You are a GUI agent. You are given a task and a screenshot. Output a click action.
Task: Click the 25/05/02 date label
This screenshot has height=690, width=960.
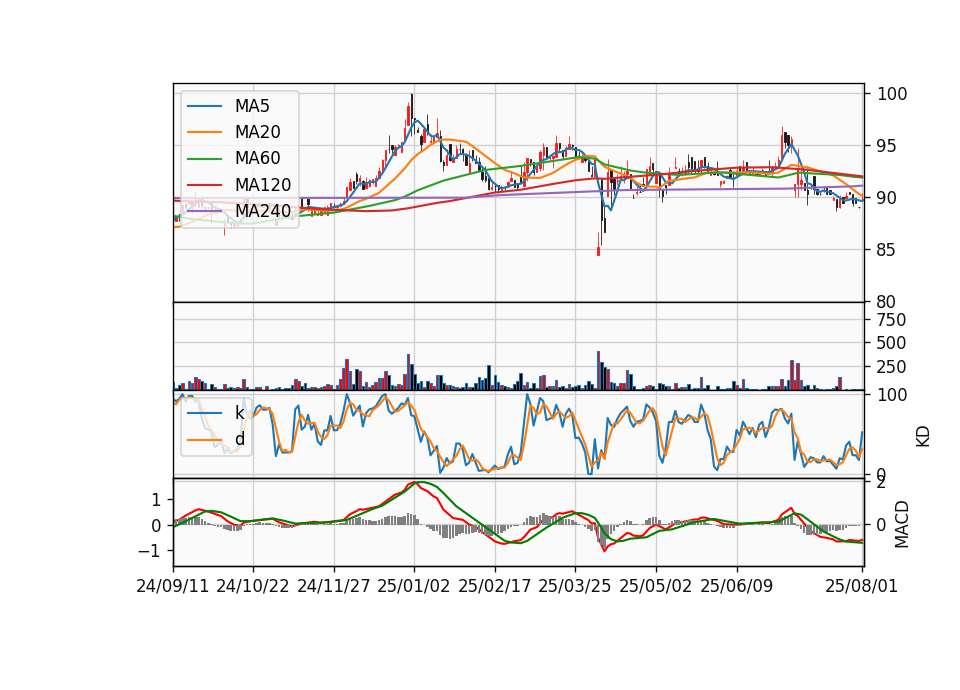click(x=656, y=586)
